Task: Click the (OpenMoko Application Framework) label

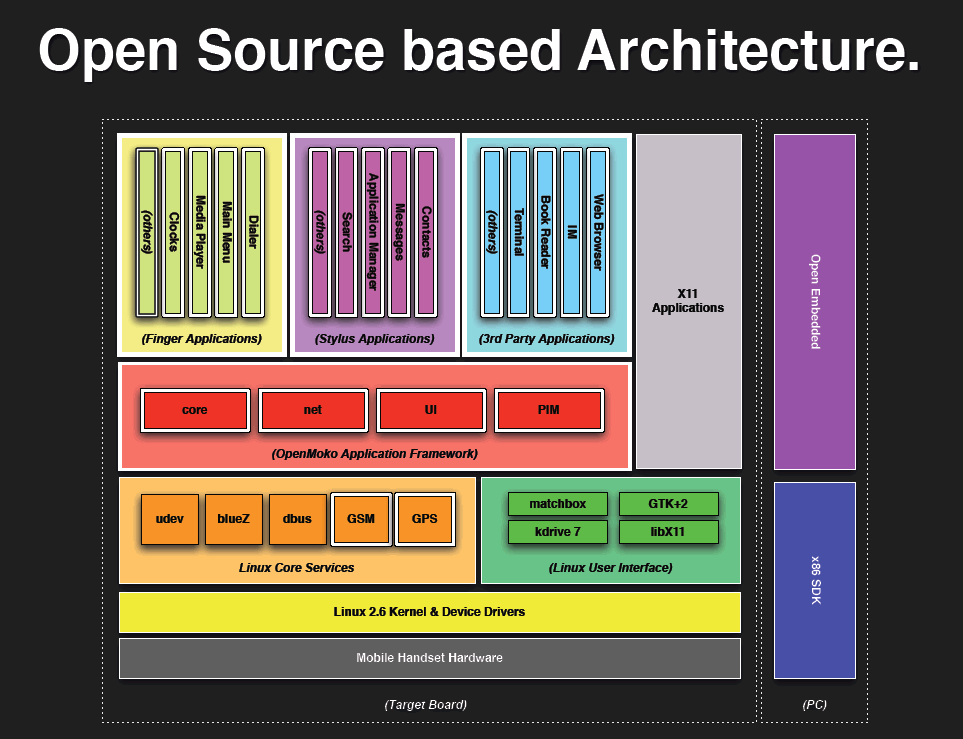Action: (x=375, y=454)
